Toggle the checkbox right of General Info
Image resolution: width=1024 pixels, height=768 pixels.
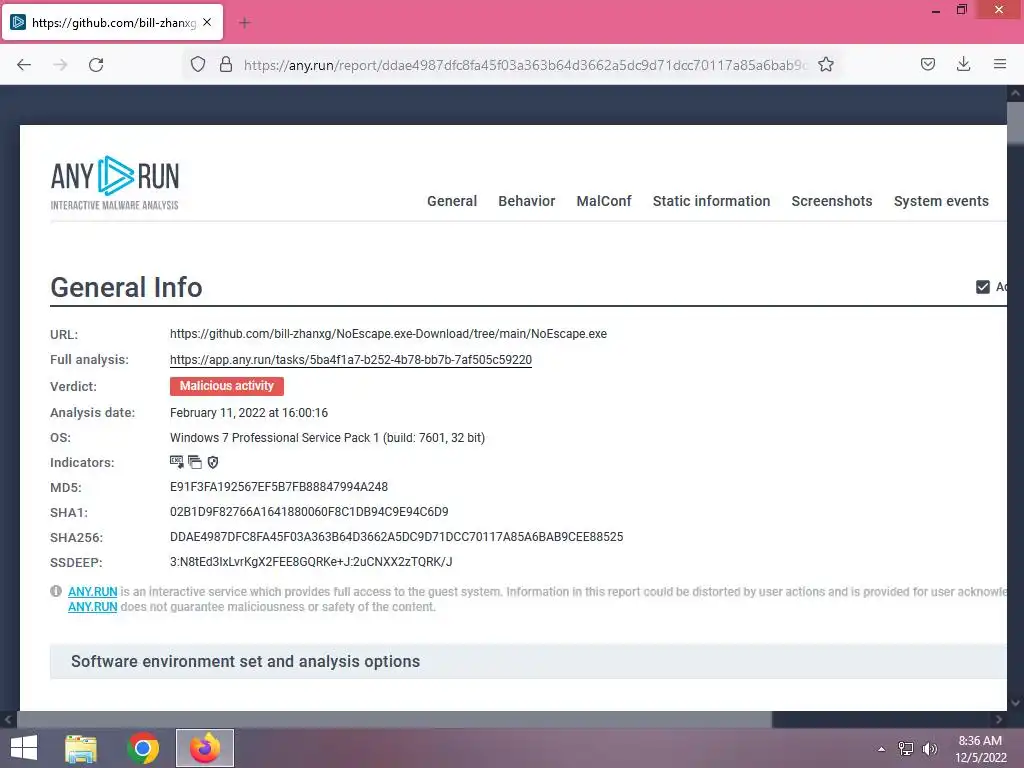coord(983,287)
